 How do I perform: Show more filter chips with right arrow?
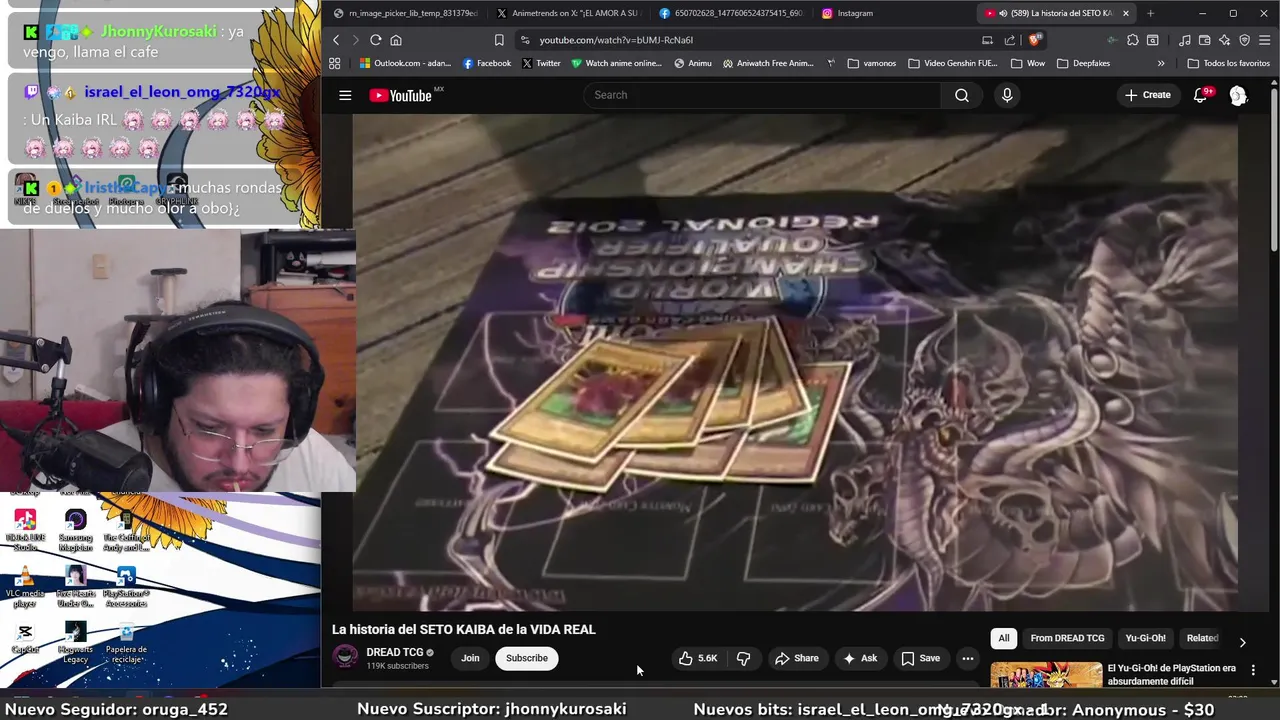click(x=1242, y=642)
